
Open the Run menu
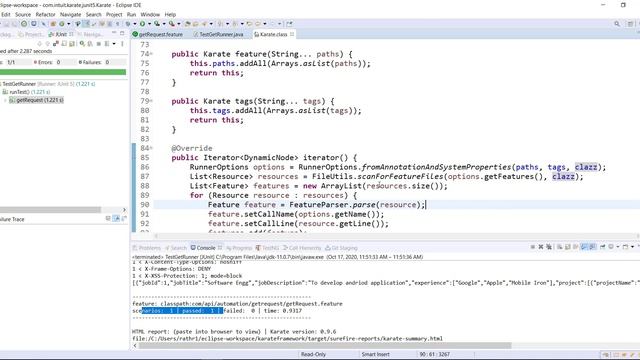(x=131, y=14)
